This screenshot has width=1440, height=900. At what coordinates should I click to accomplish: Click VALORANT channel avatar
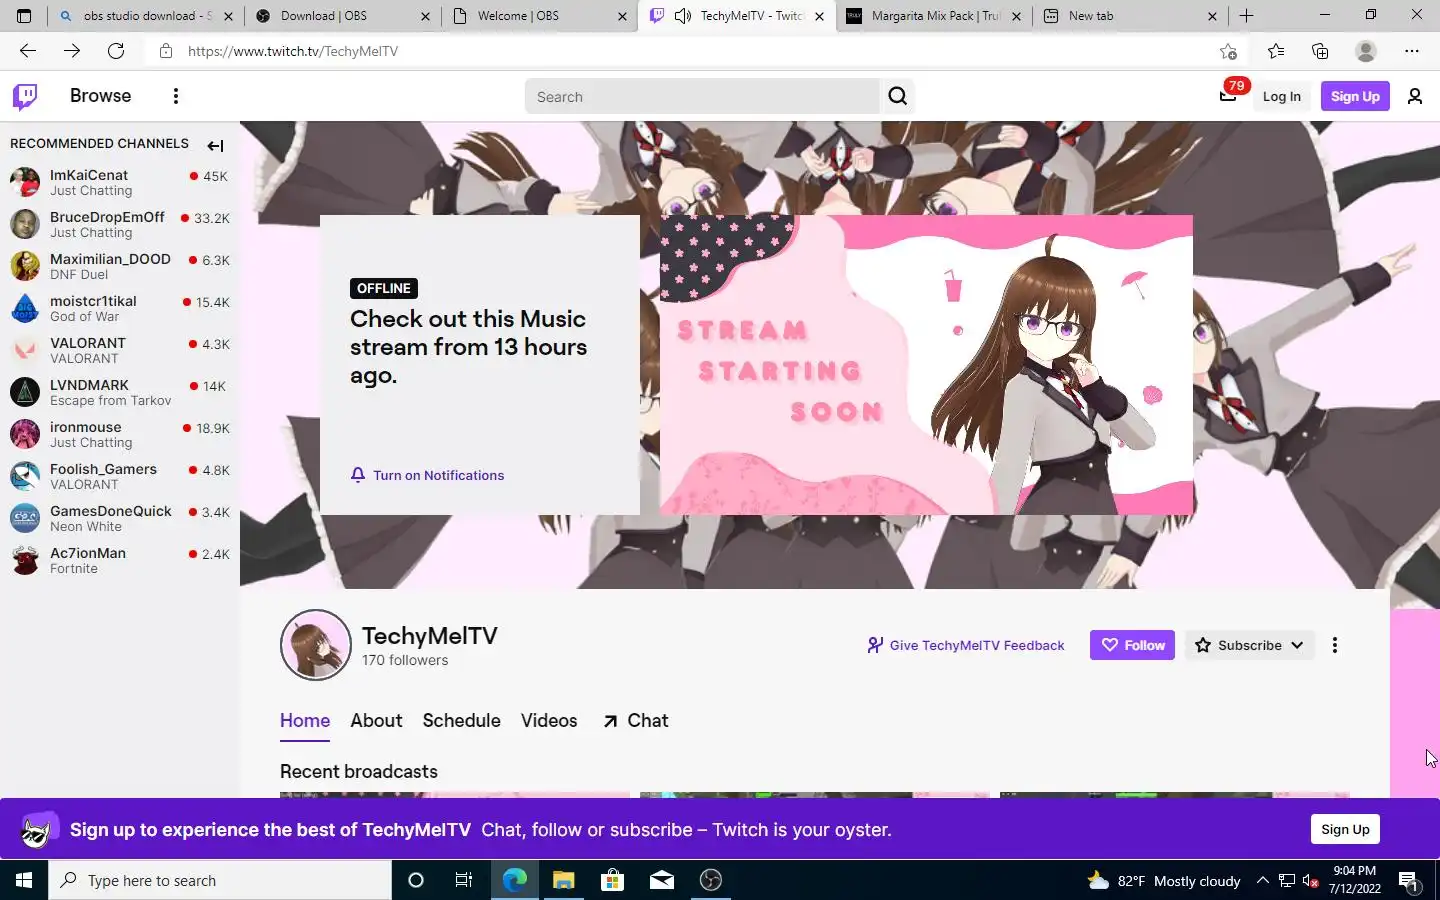pyautogui.click(x=25, y=350)
